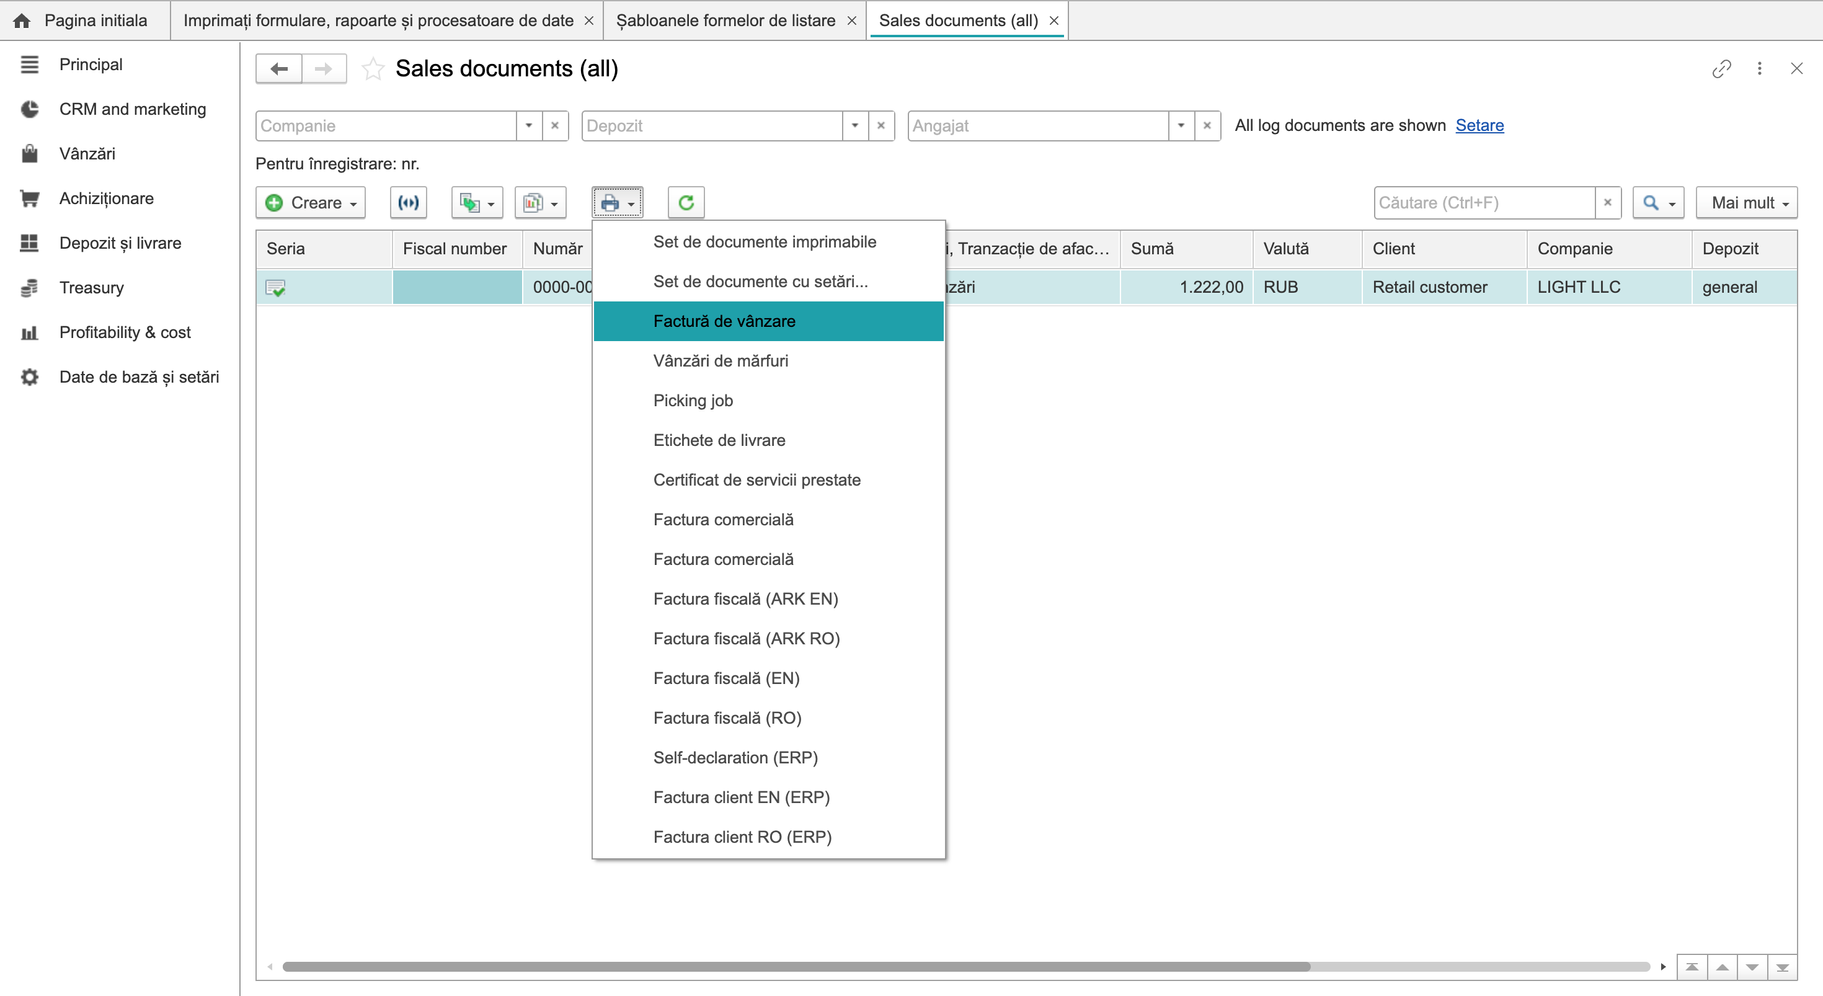The width and height of the screenshot is (1823, 996).
Task: Jump to the last row arrow button
Action: point(1783,967)
